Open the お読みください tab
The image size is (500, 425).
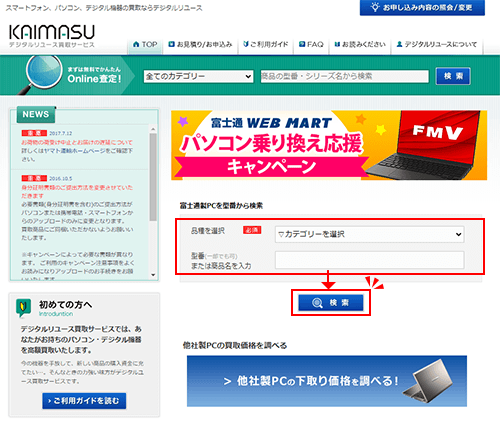point(360,44)
